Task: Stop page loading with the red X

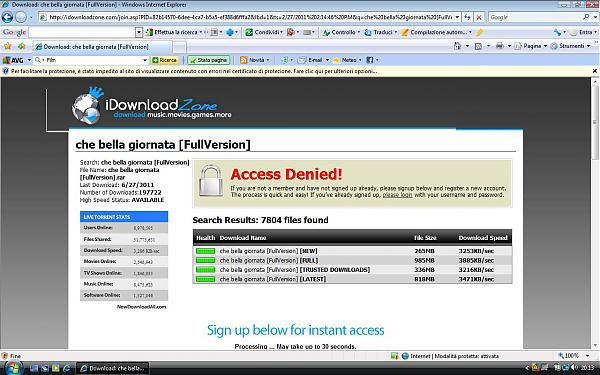Action: coord(479,17)
